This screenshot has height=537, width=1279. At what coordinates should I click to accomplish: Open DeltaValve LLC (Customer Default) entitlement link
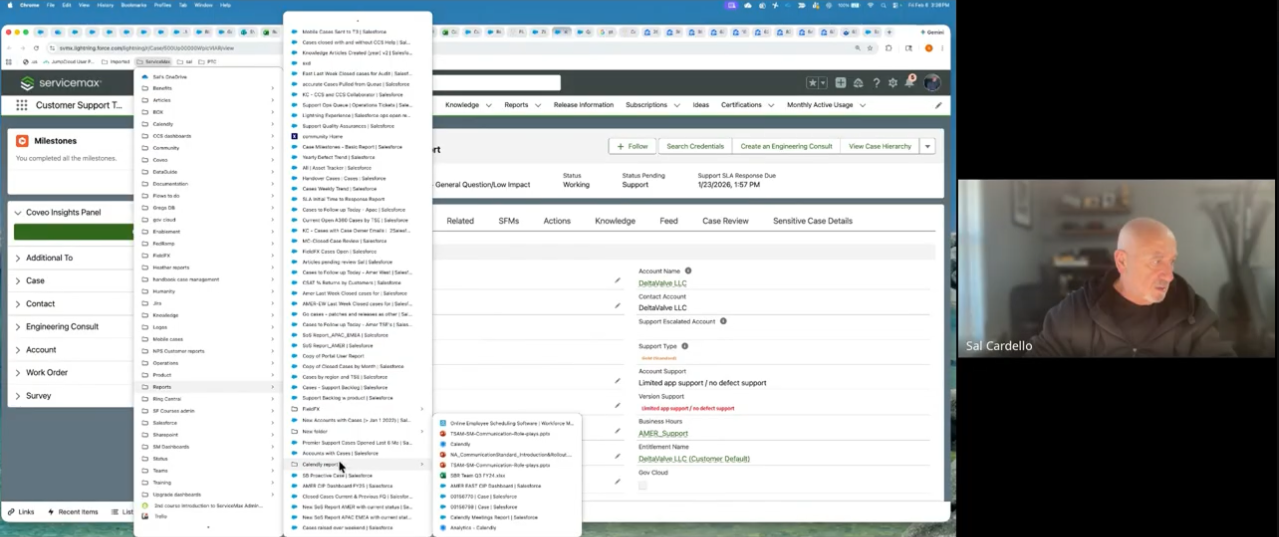pyautogui.click(x=694, y=459)
